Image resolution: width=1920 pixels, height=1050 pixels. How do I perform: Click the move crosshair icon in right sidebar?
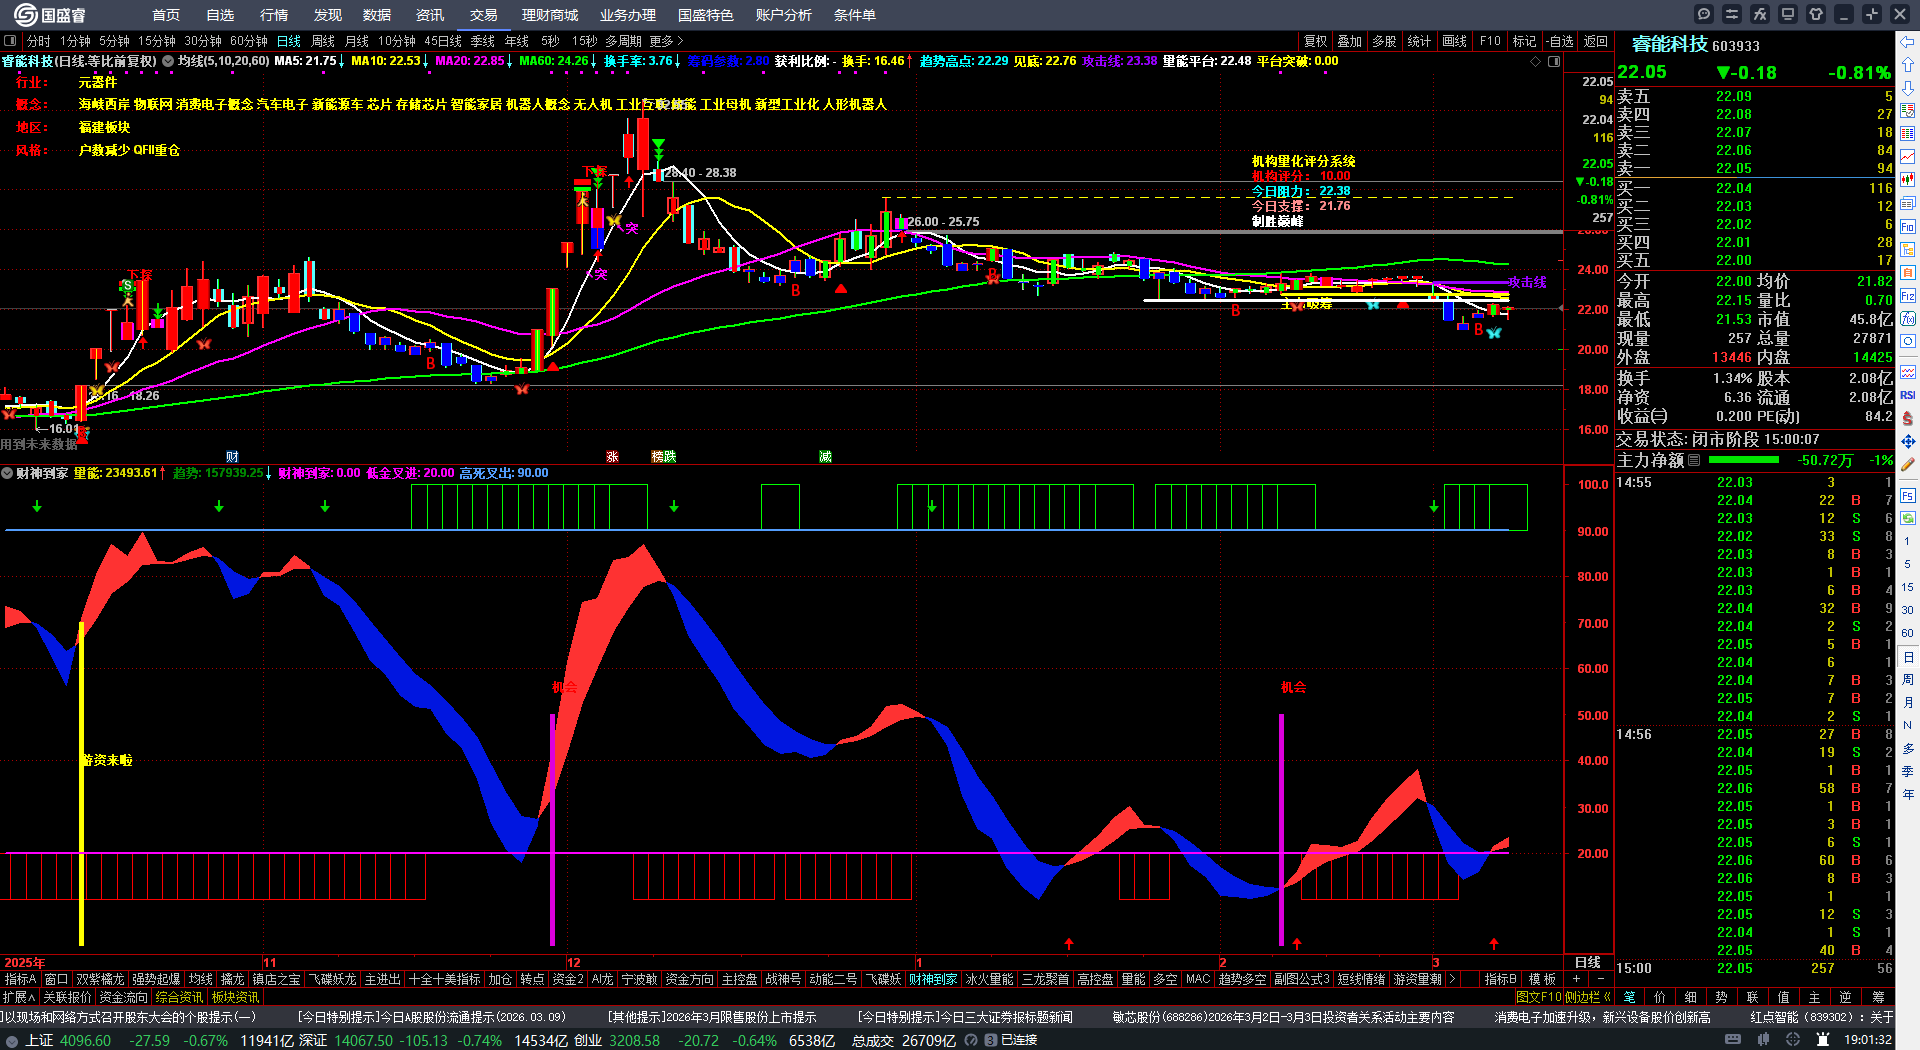[1908, 441]
